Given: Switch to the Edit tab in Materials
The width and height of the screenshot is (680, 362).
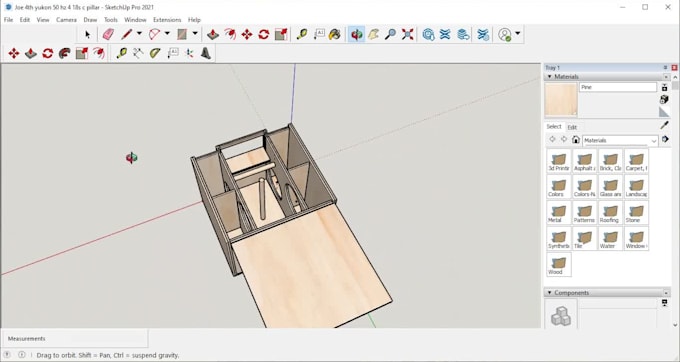Looking at the screenshot, I should click(x=572, y=127).
